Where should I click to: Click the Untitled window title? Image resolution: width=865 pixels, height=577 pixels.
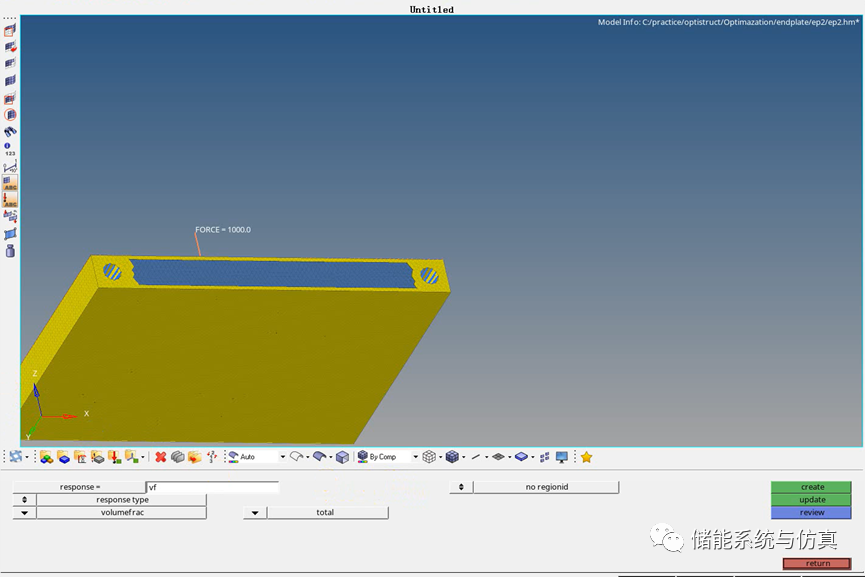coord(431,9)
